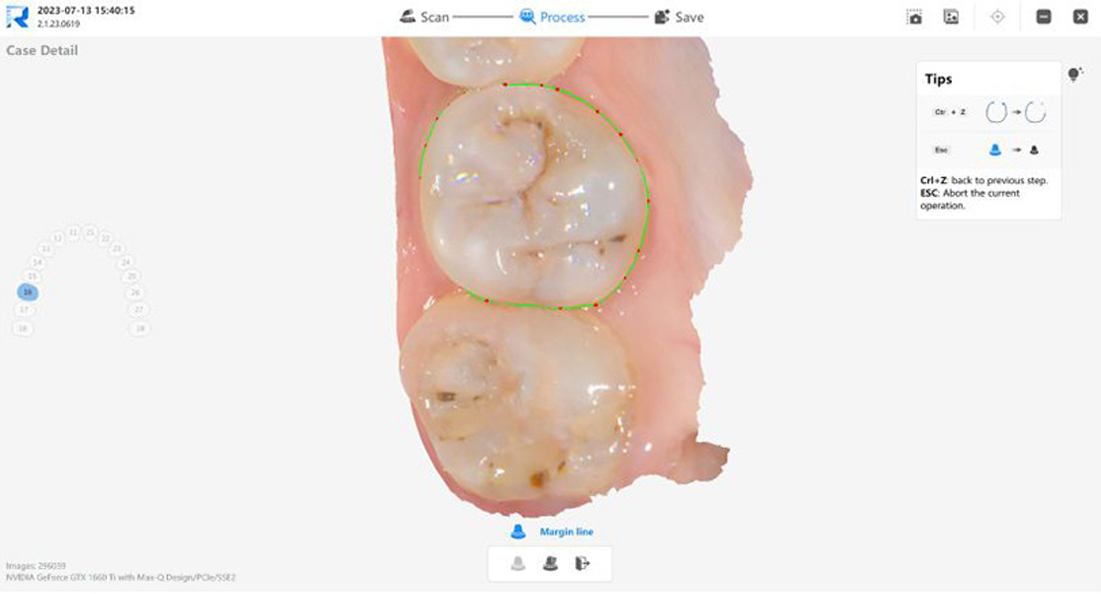Select tooth 16 in the dental chart
This screenshot has width=1101, height=594.
[x=28, y=291]
